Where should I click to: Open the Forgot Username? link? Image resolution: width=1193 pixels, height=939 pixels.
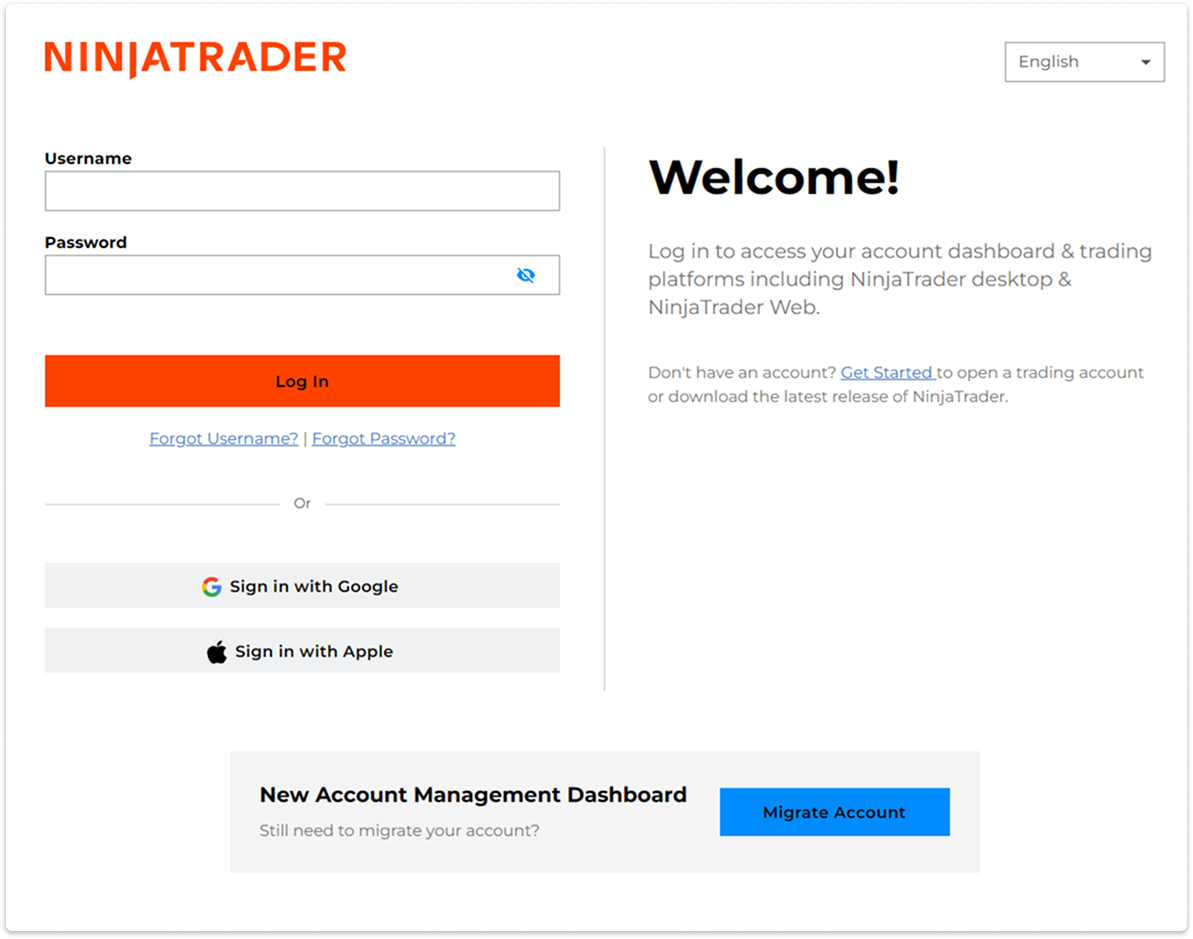(224, 438)
